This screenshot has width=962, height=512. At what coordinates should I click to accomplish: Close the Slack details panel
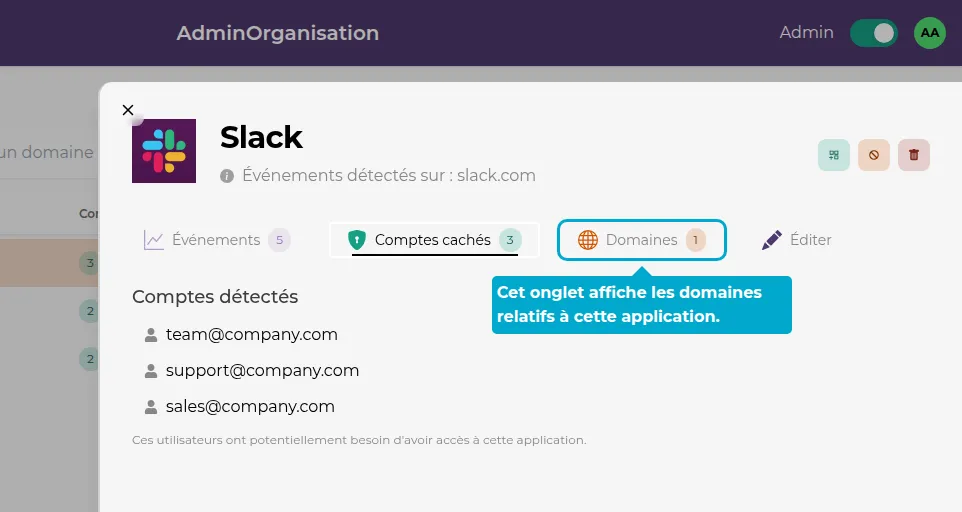point(128,110)
